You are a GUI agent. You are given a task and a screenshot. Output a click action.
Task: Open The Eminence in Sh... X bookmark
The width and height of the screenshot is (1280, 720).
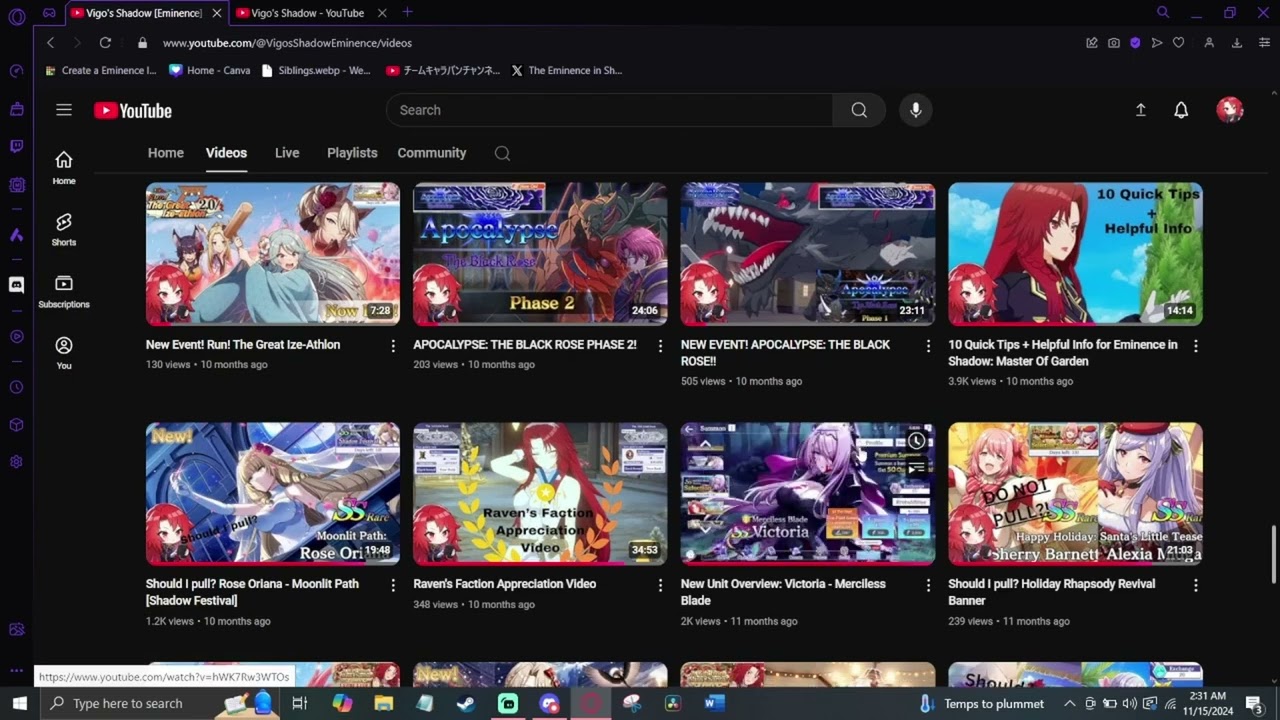tap(566, 71)
